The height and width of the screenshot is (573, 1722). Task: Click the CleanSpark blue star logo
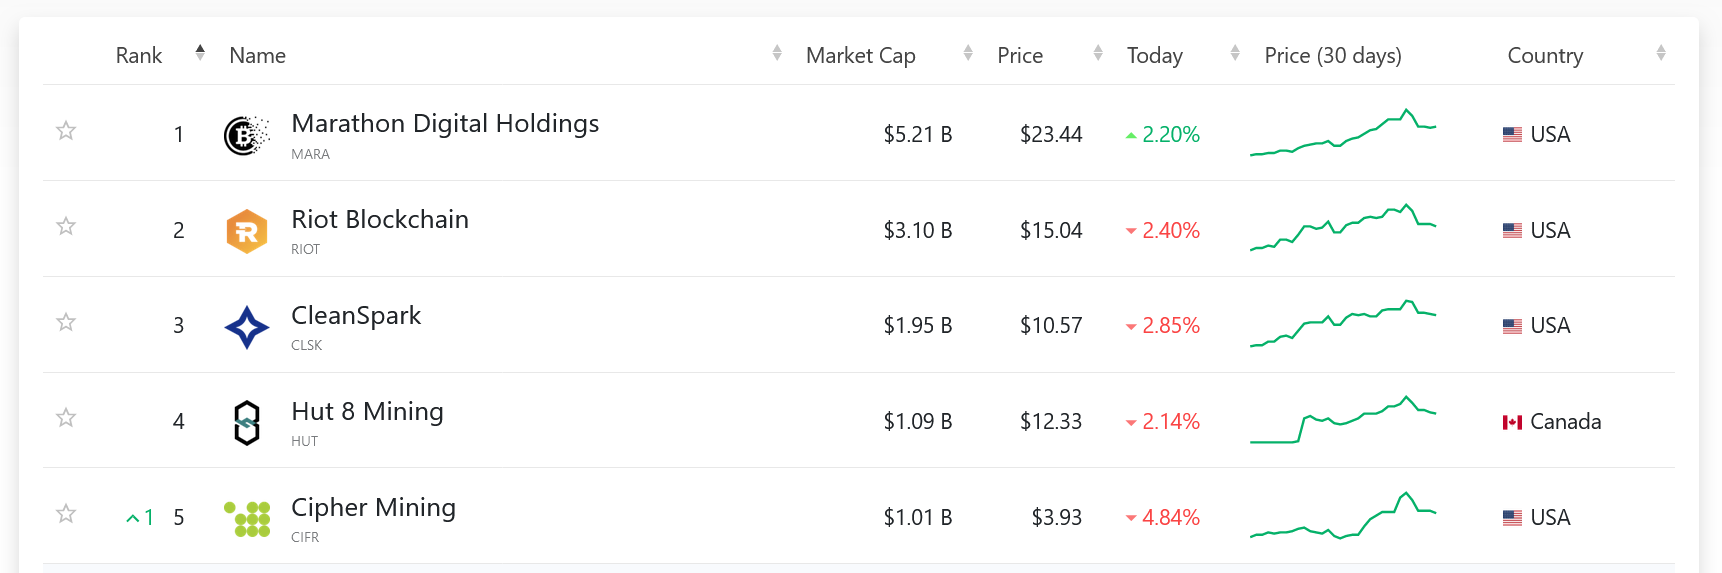point(246,327)
